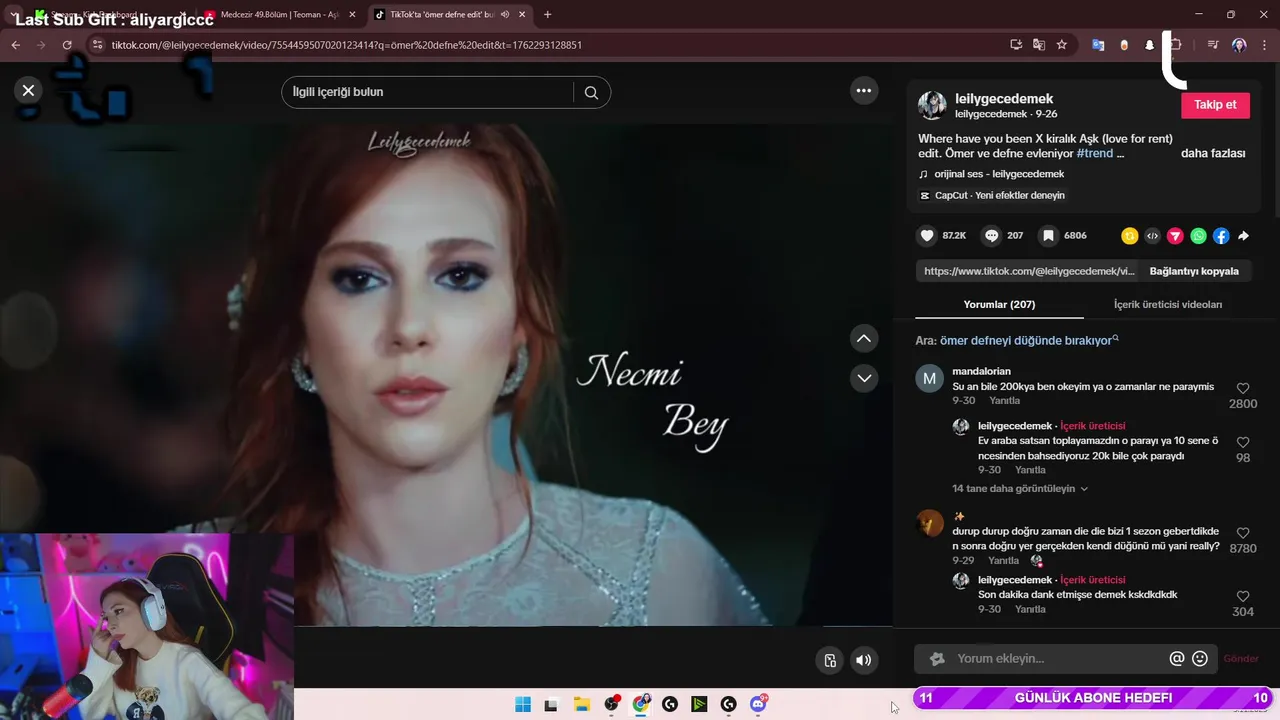This screenshot has height=720, width=1280.
Task: Get the embed code icon
Action: pyautogui.click(x=1153, y=236)
